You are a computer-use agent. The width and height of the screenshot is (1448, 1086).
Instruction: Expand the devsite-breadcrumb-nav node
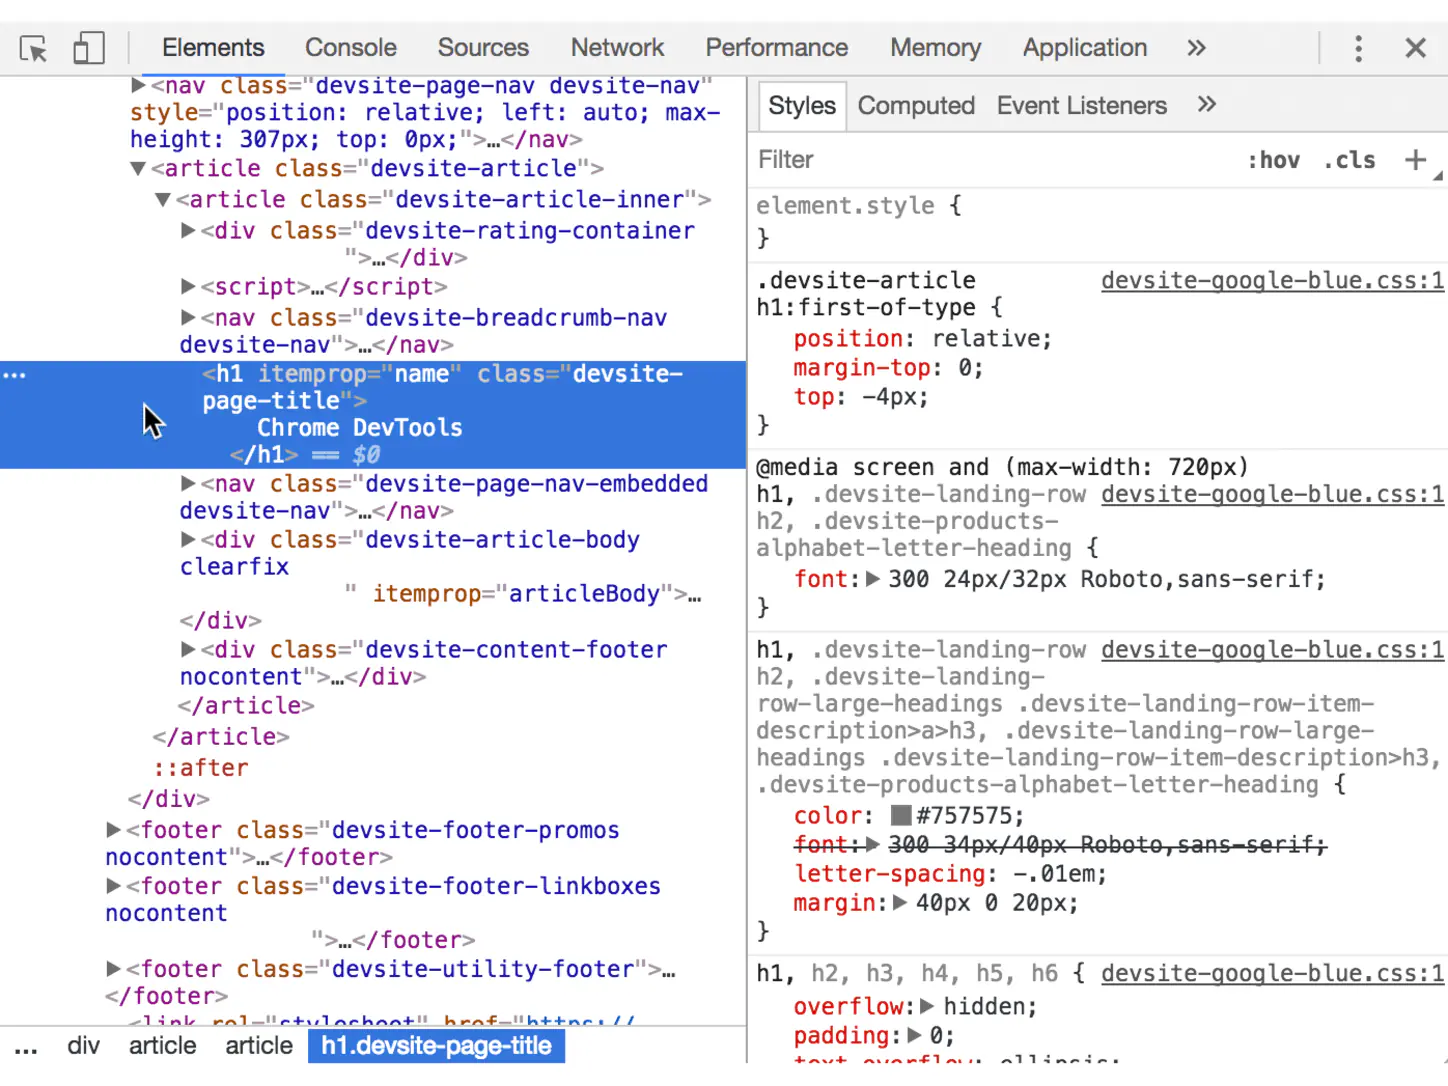tap(188, 318)
